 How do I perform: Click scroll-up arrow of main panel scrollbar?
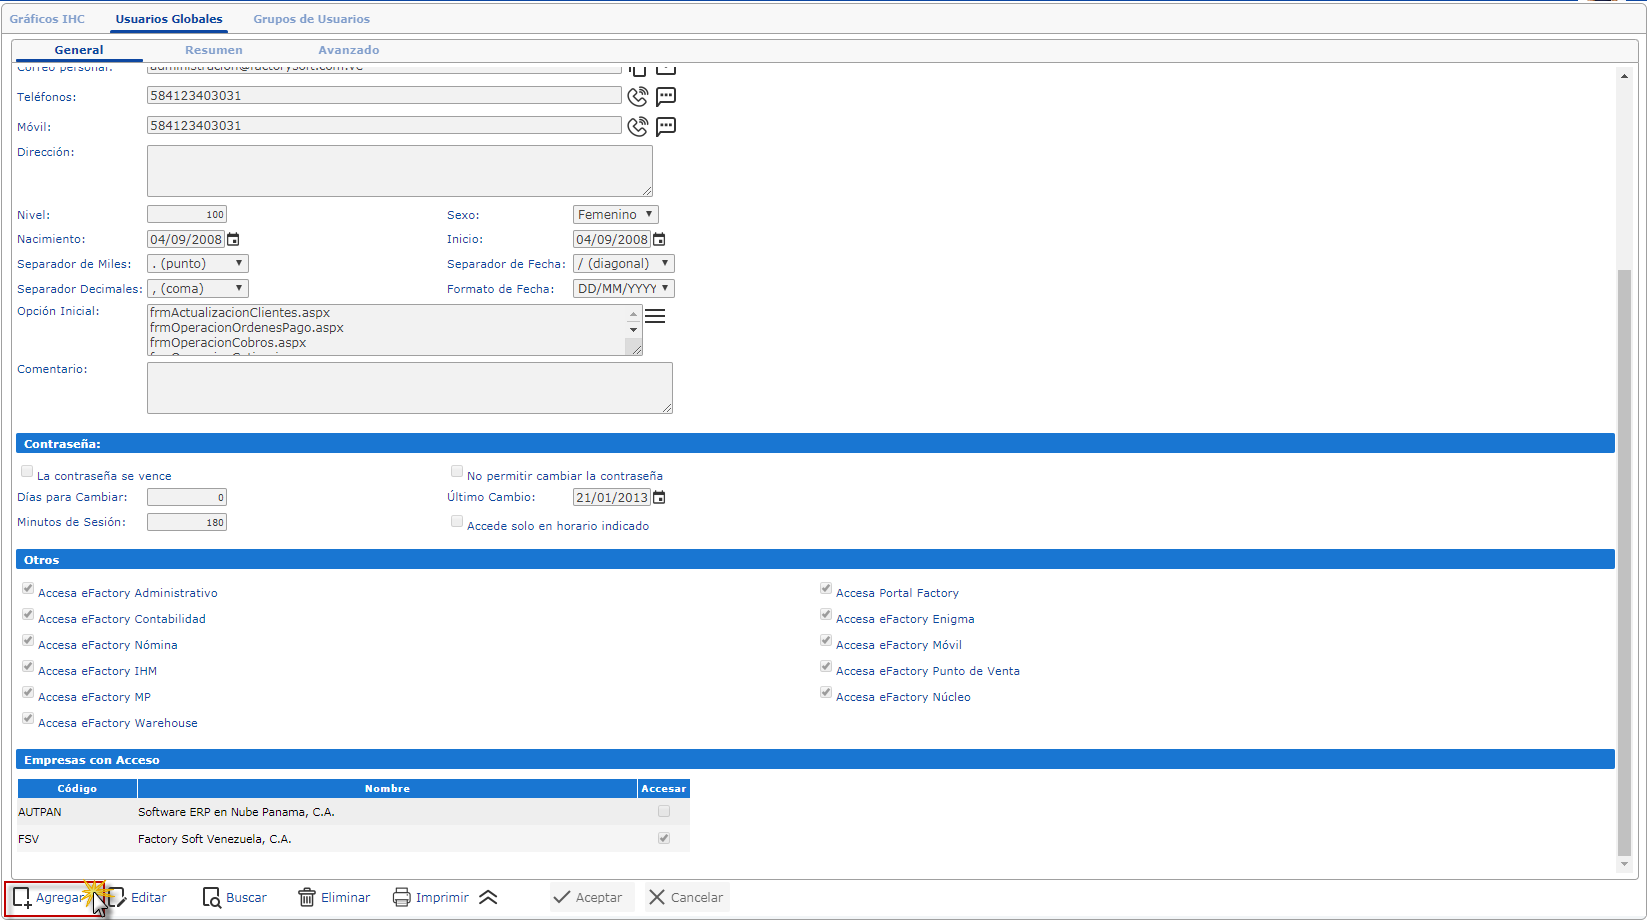click(1624, 76)
